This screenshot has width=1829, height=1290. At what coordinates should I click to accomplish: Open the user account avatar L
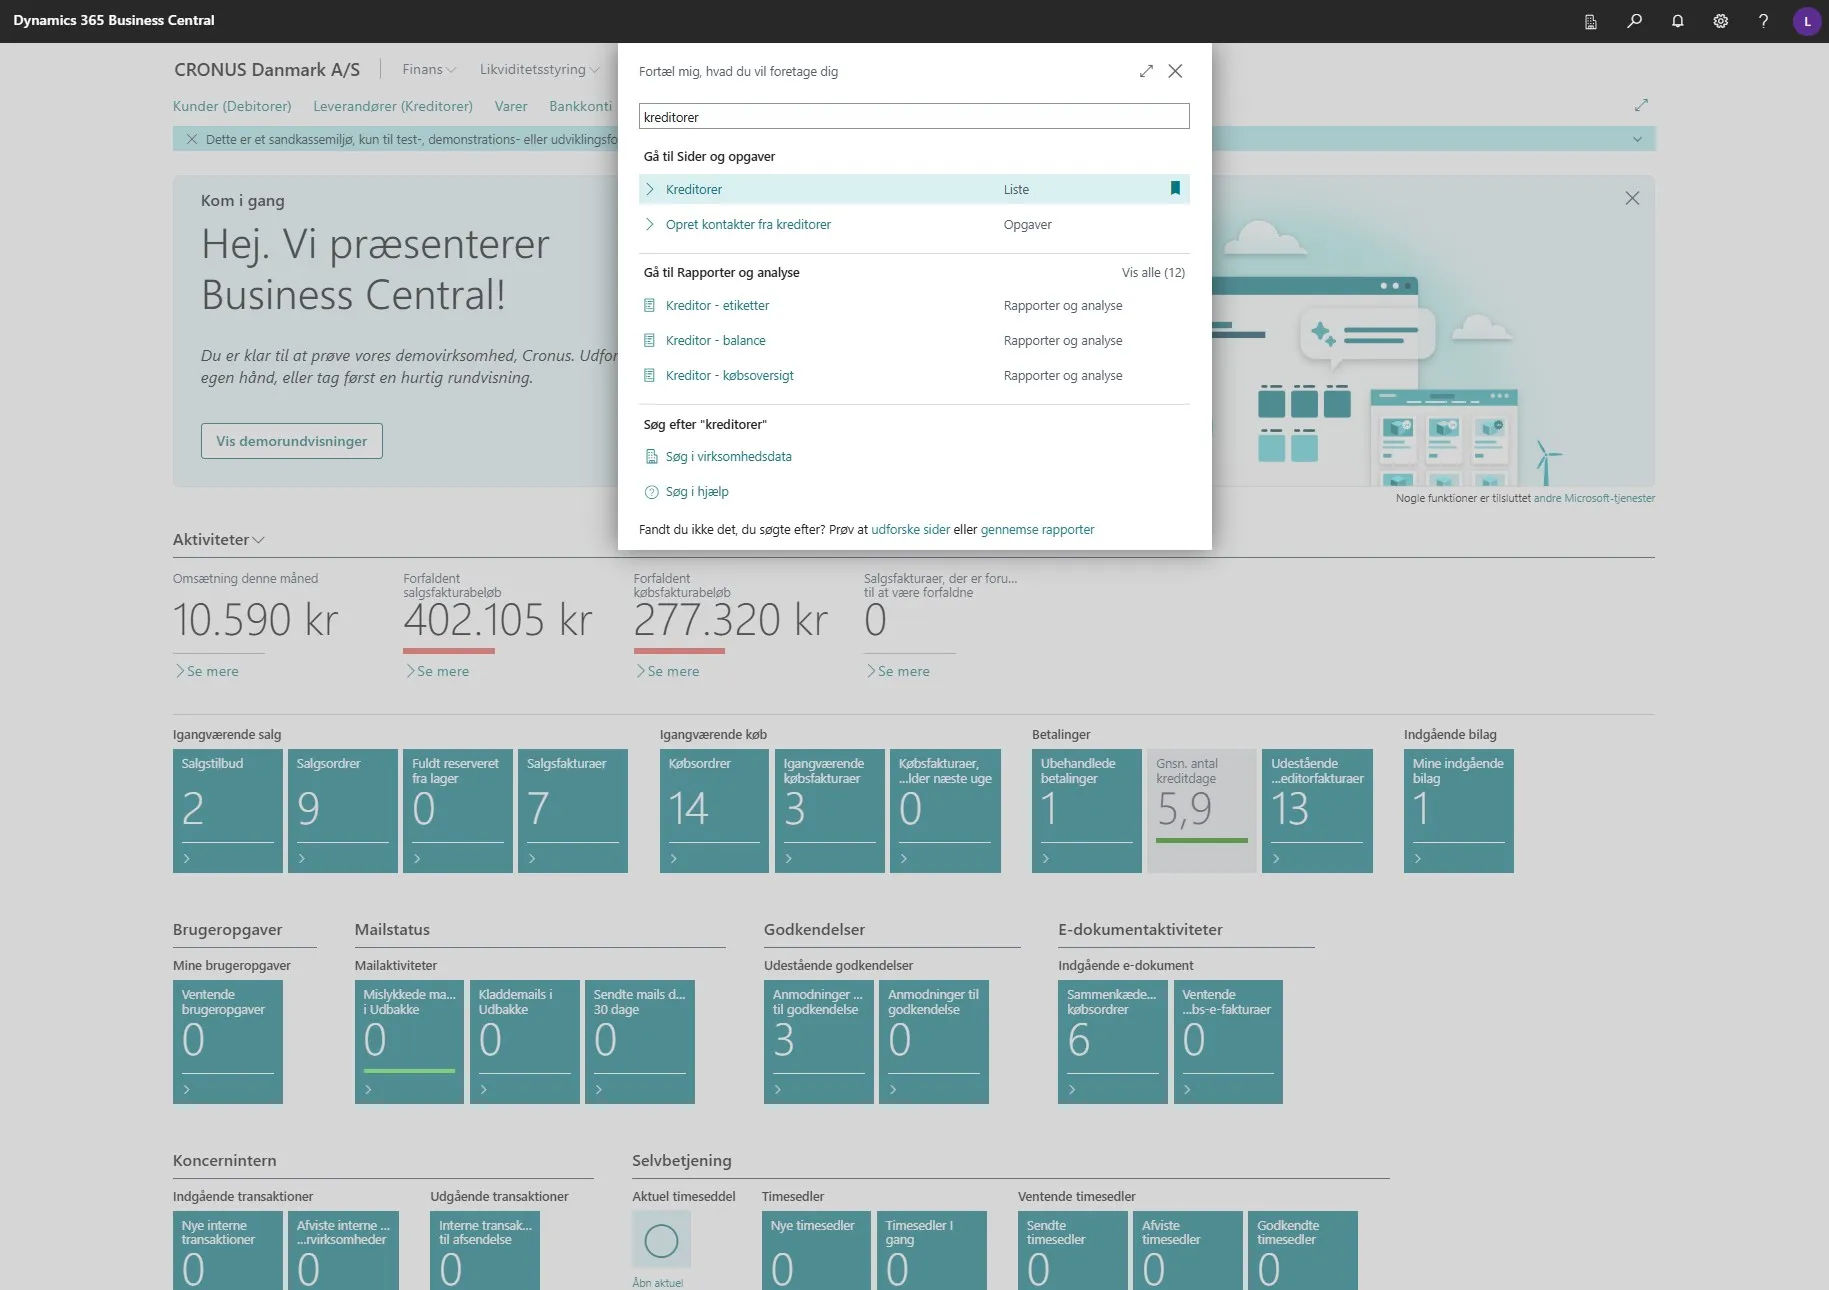tap(1807, 21)
